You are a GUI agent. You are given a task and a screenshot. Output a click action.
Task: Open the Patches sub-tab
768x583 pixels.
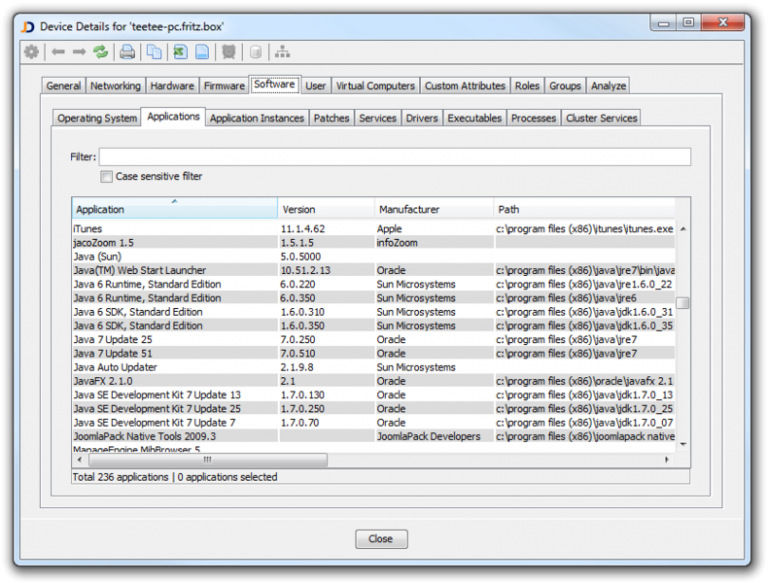tap(331, 118)
